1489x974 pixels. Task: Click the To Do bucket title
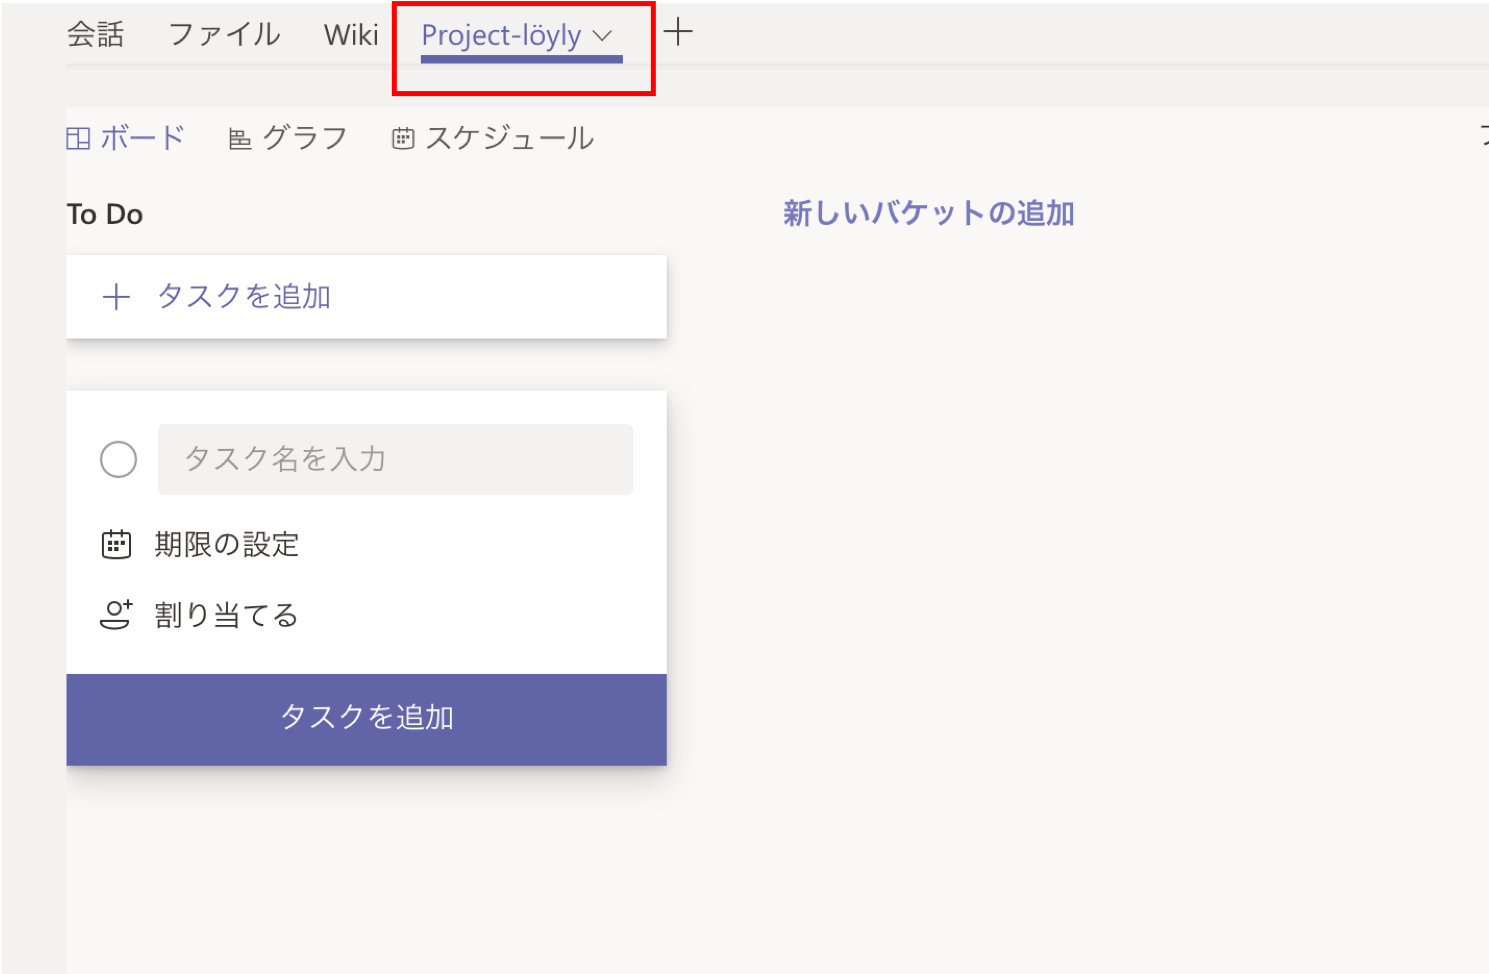pyautogui.click(x=105, y=214)
